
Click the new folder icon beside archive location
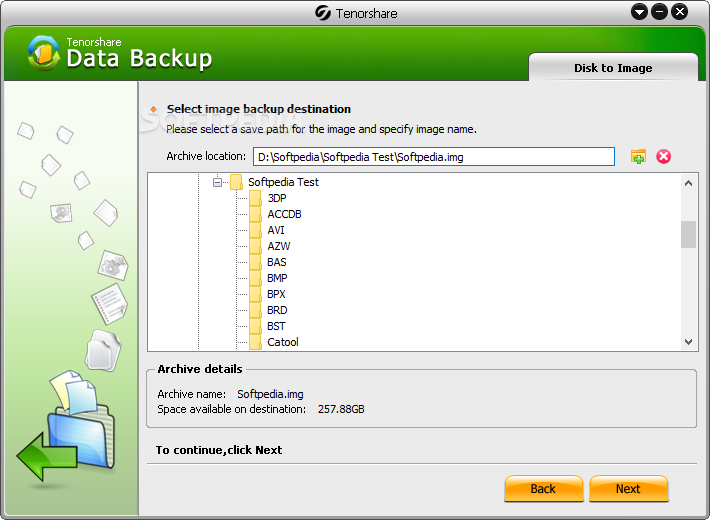[x=638, y=157]
